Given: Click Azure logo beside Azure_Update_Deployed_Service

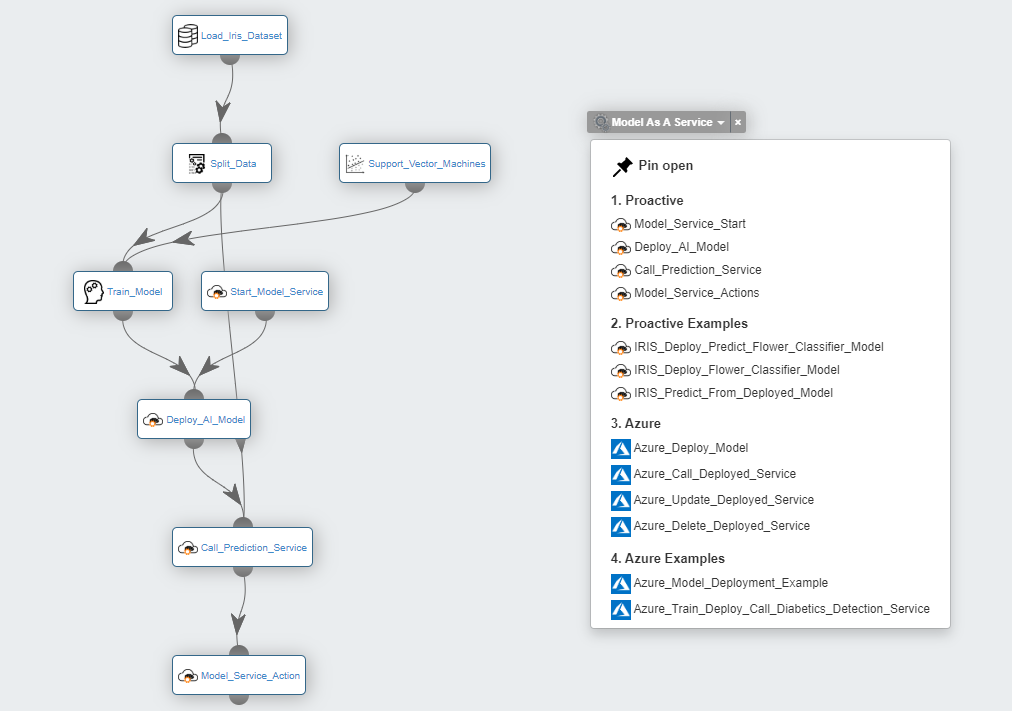Looking at the screenshot, I should click(621, 501).
